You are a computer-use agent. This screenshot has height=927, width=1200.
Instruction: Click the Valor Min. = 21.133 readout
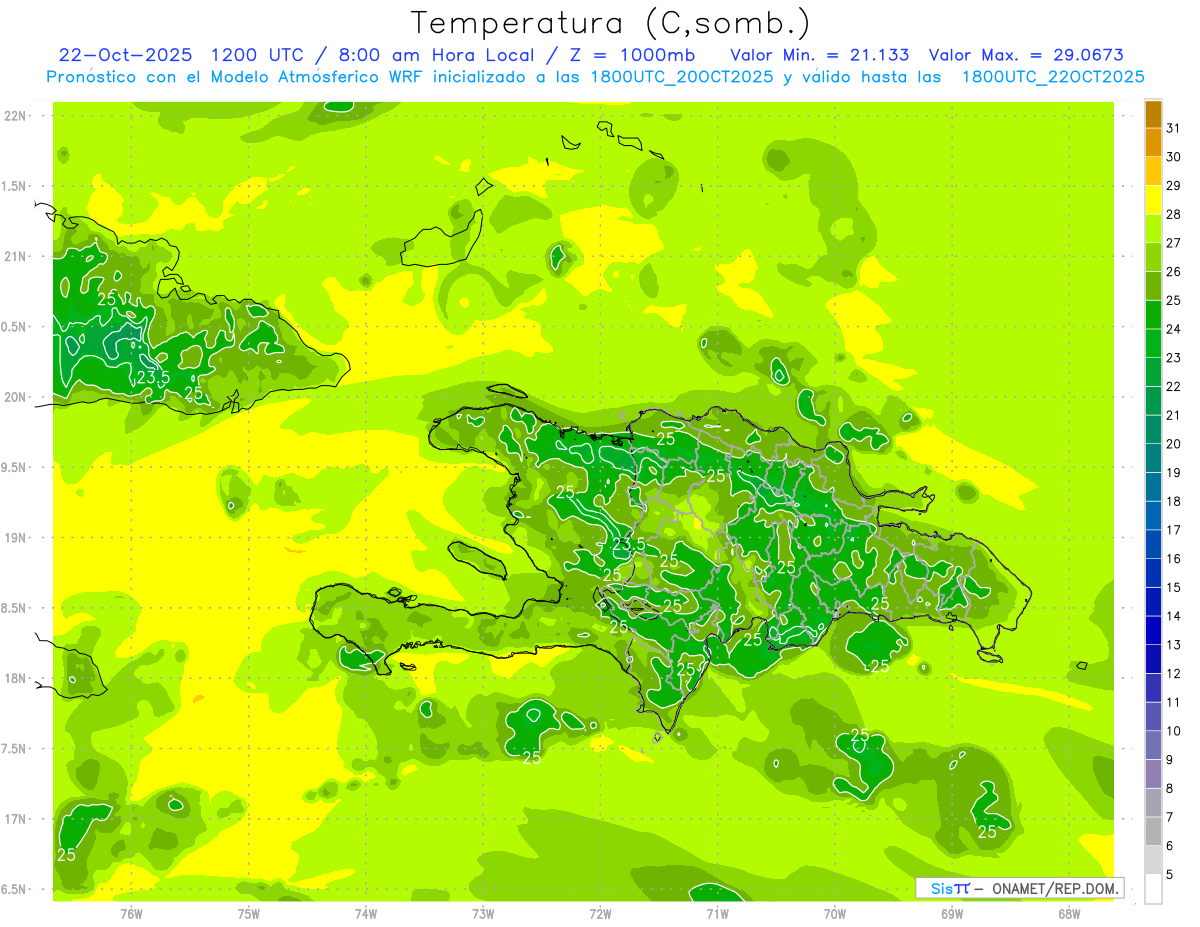pos(819,55)
